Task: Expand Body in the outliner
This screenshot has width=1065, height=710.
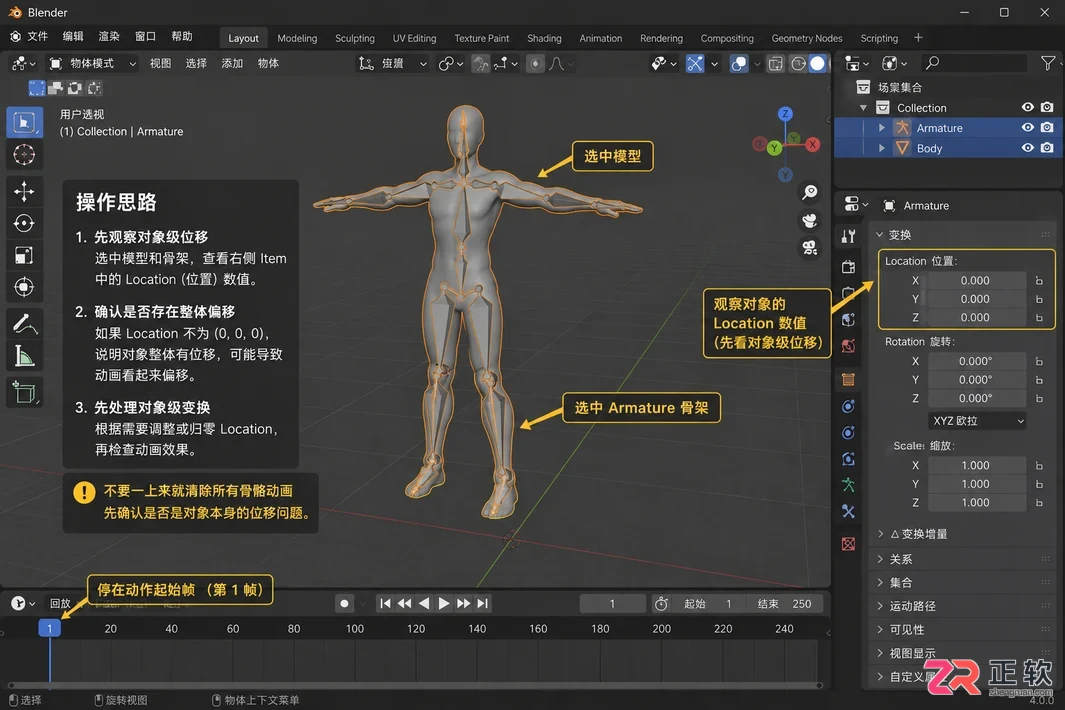Action: coord(882,147)
